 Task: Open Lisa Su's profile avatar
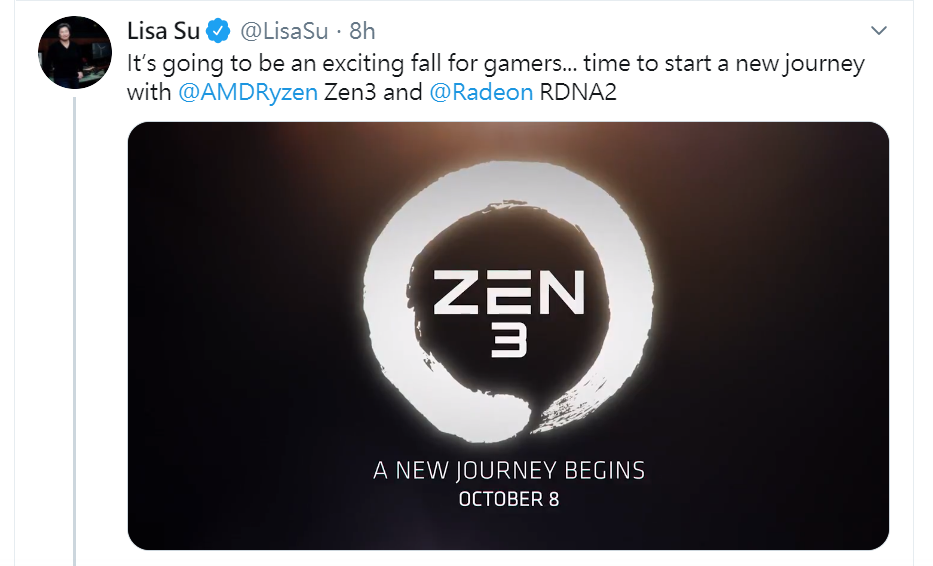[x=75, y=52]
